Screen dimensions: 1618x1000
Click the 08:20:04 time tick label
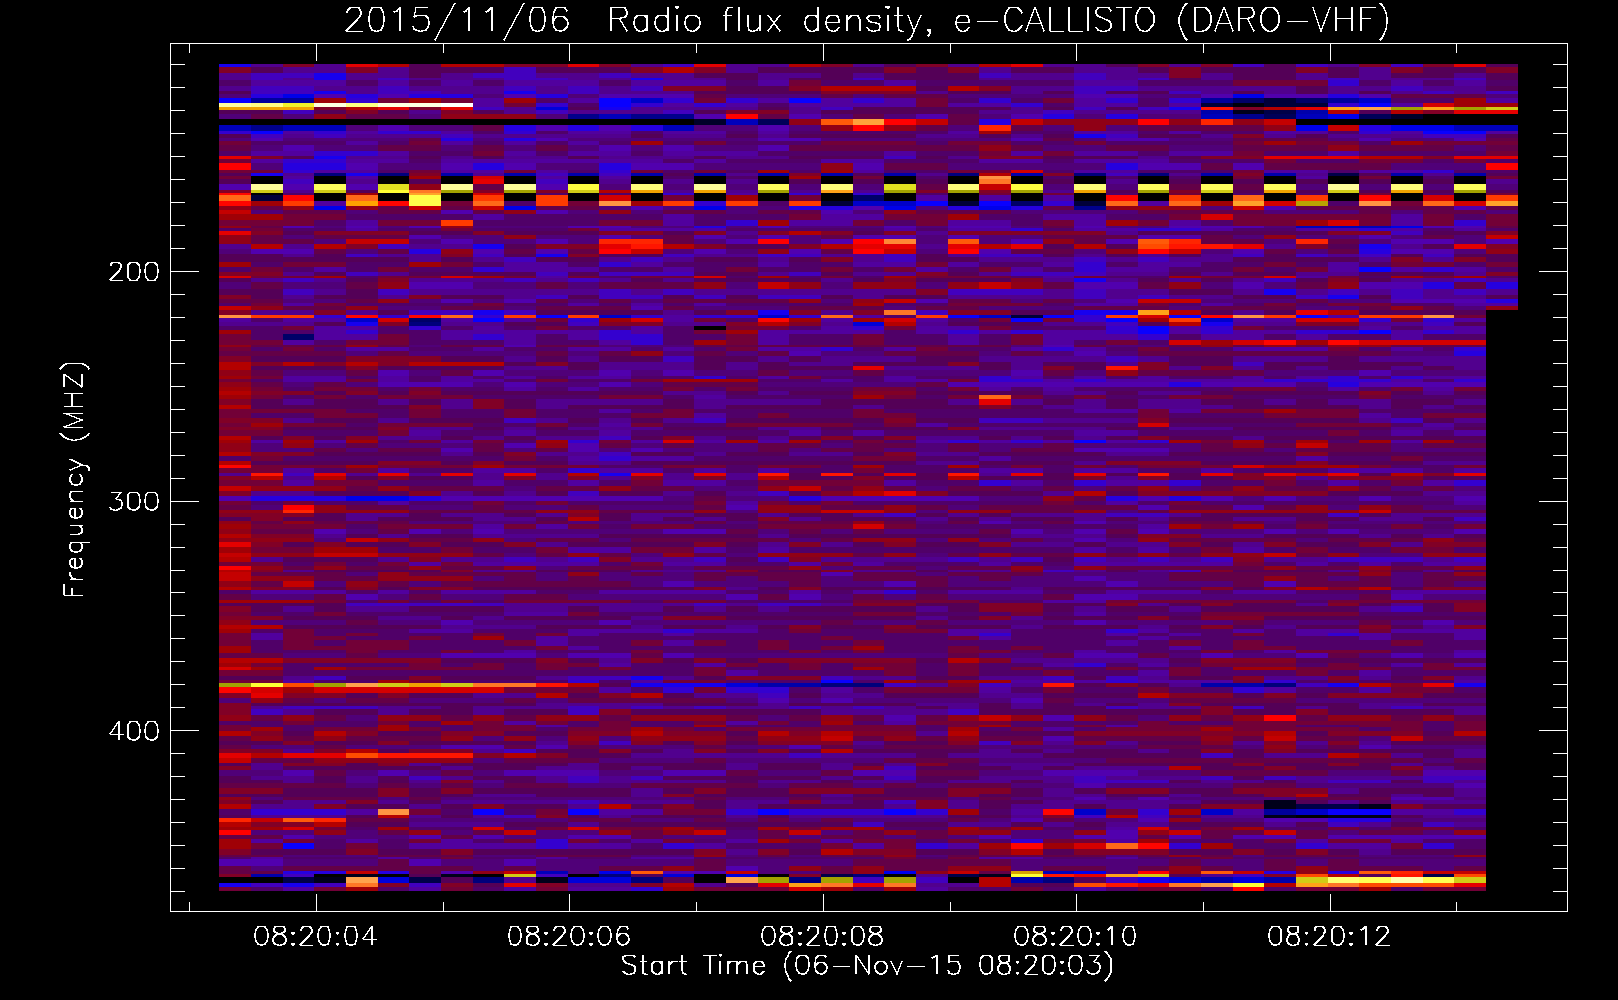316,937
